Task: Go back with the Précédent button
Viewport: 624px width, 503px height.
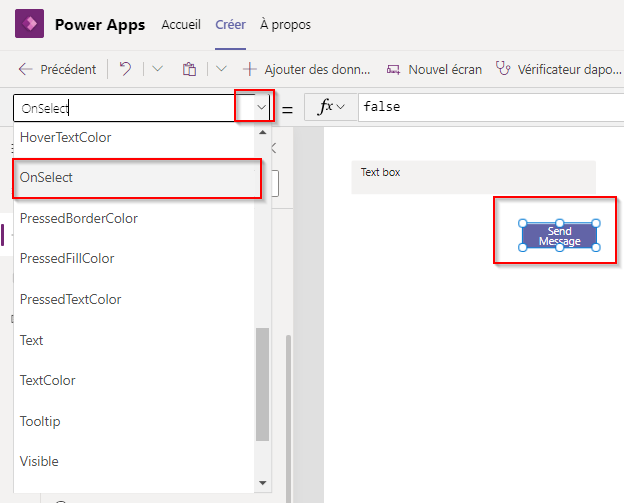Action: (x=57, y=69)
